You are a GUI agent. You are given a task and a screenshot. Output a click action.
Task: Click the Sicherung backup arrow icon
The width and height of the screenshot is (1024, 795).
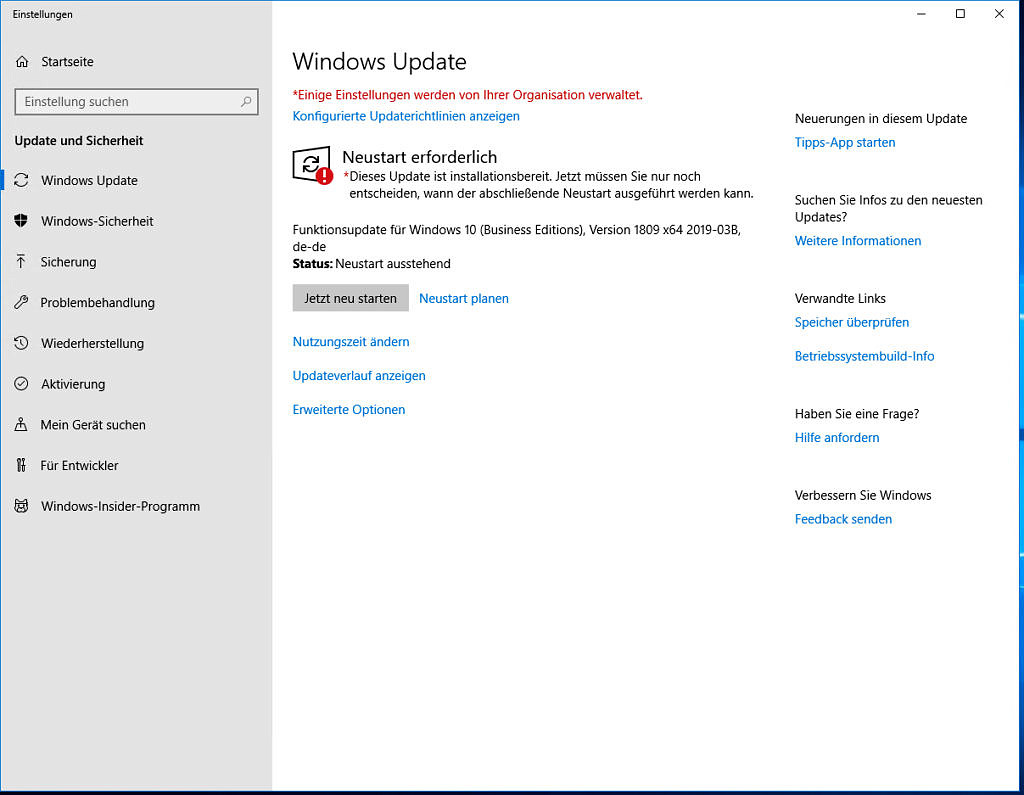tap(21, 262)
